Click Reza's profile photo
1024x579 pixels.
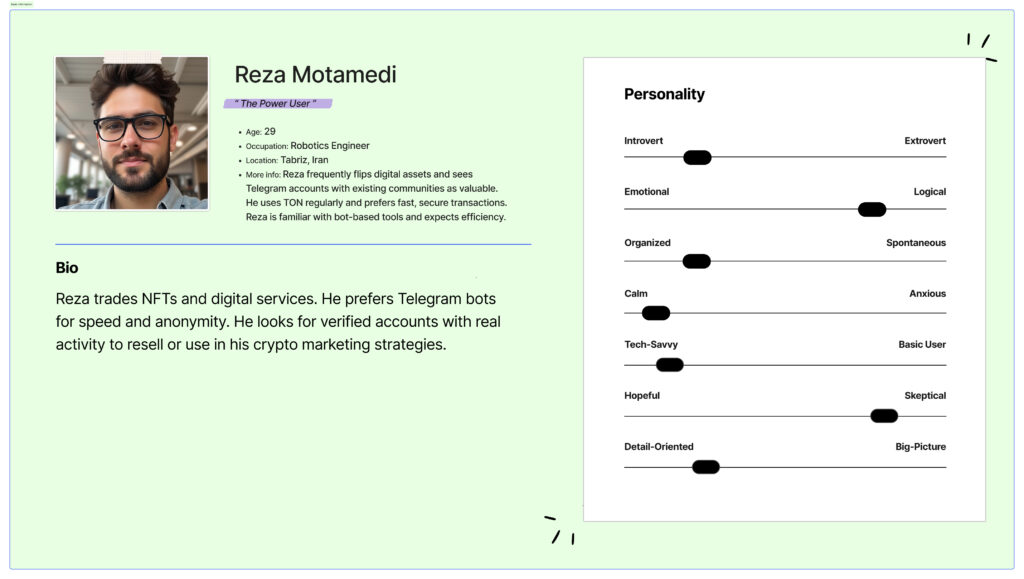[x=132, y=133]
